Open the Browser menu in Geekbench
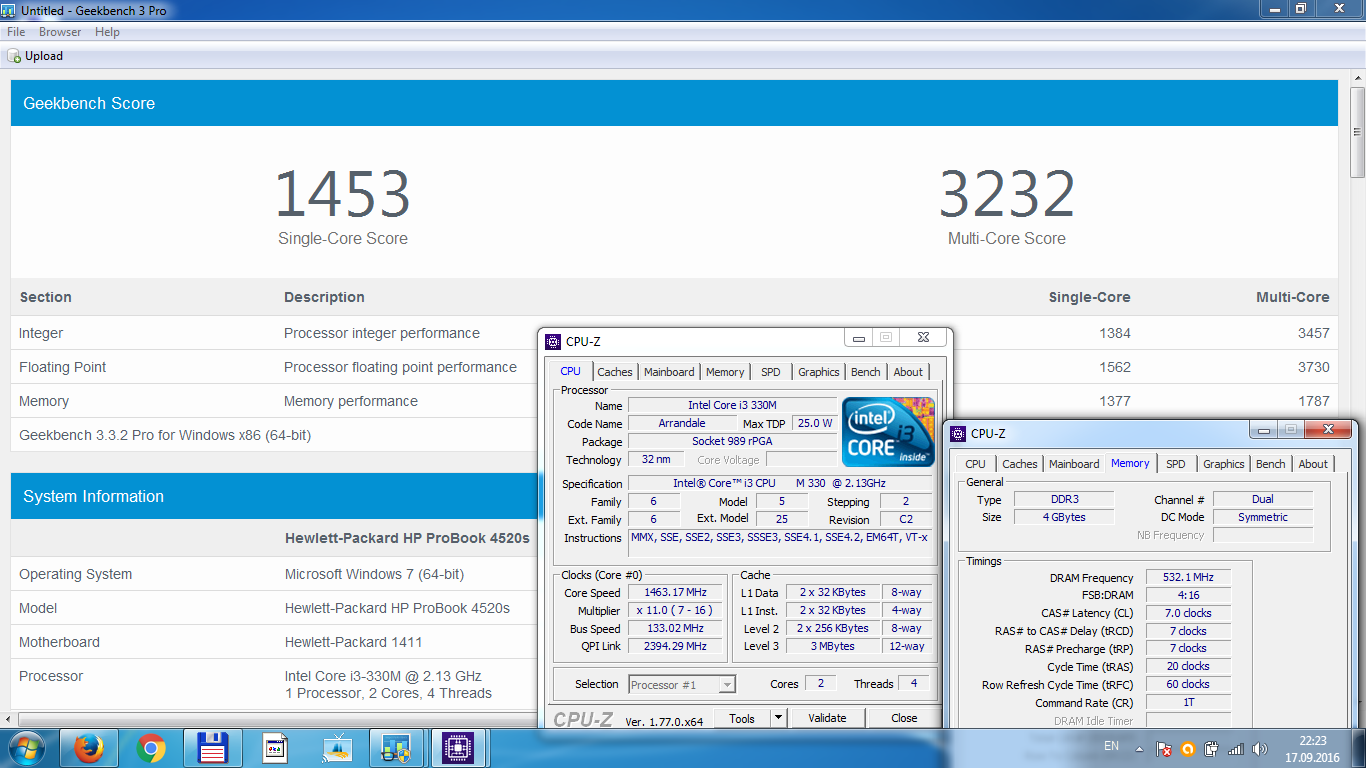The image size is (1366, 768). tap(60, 32)
